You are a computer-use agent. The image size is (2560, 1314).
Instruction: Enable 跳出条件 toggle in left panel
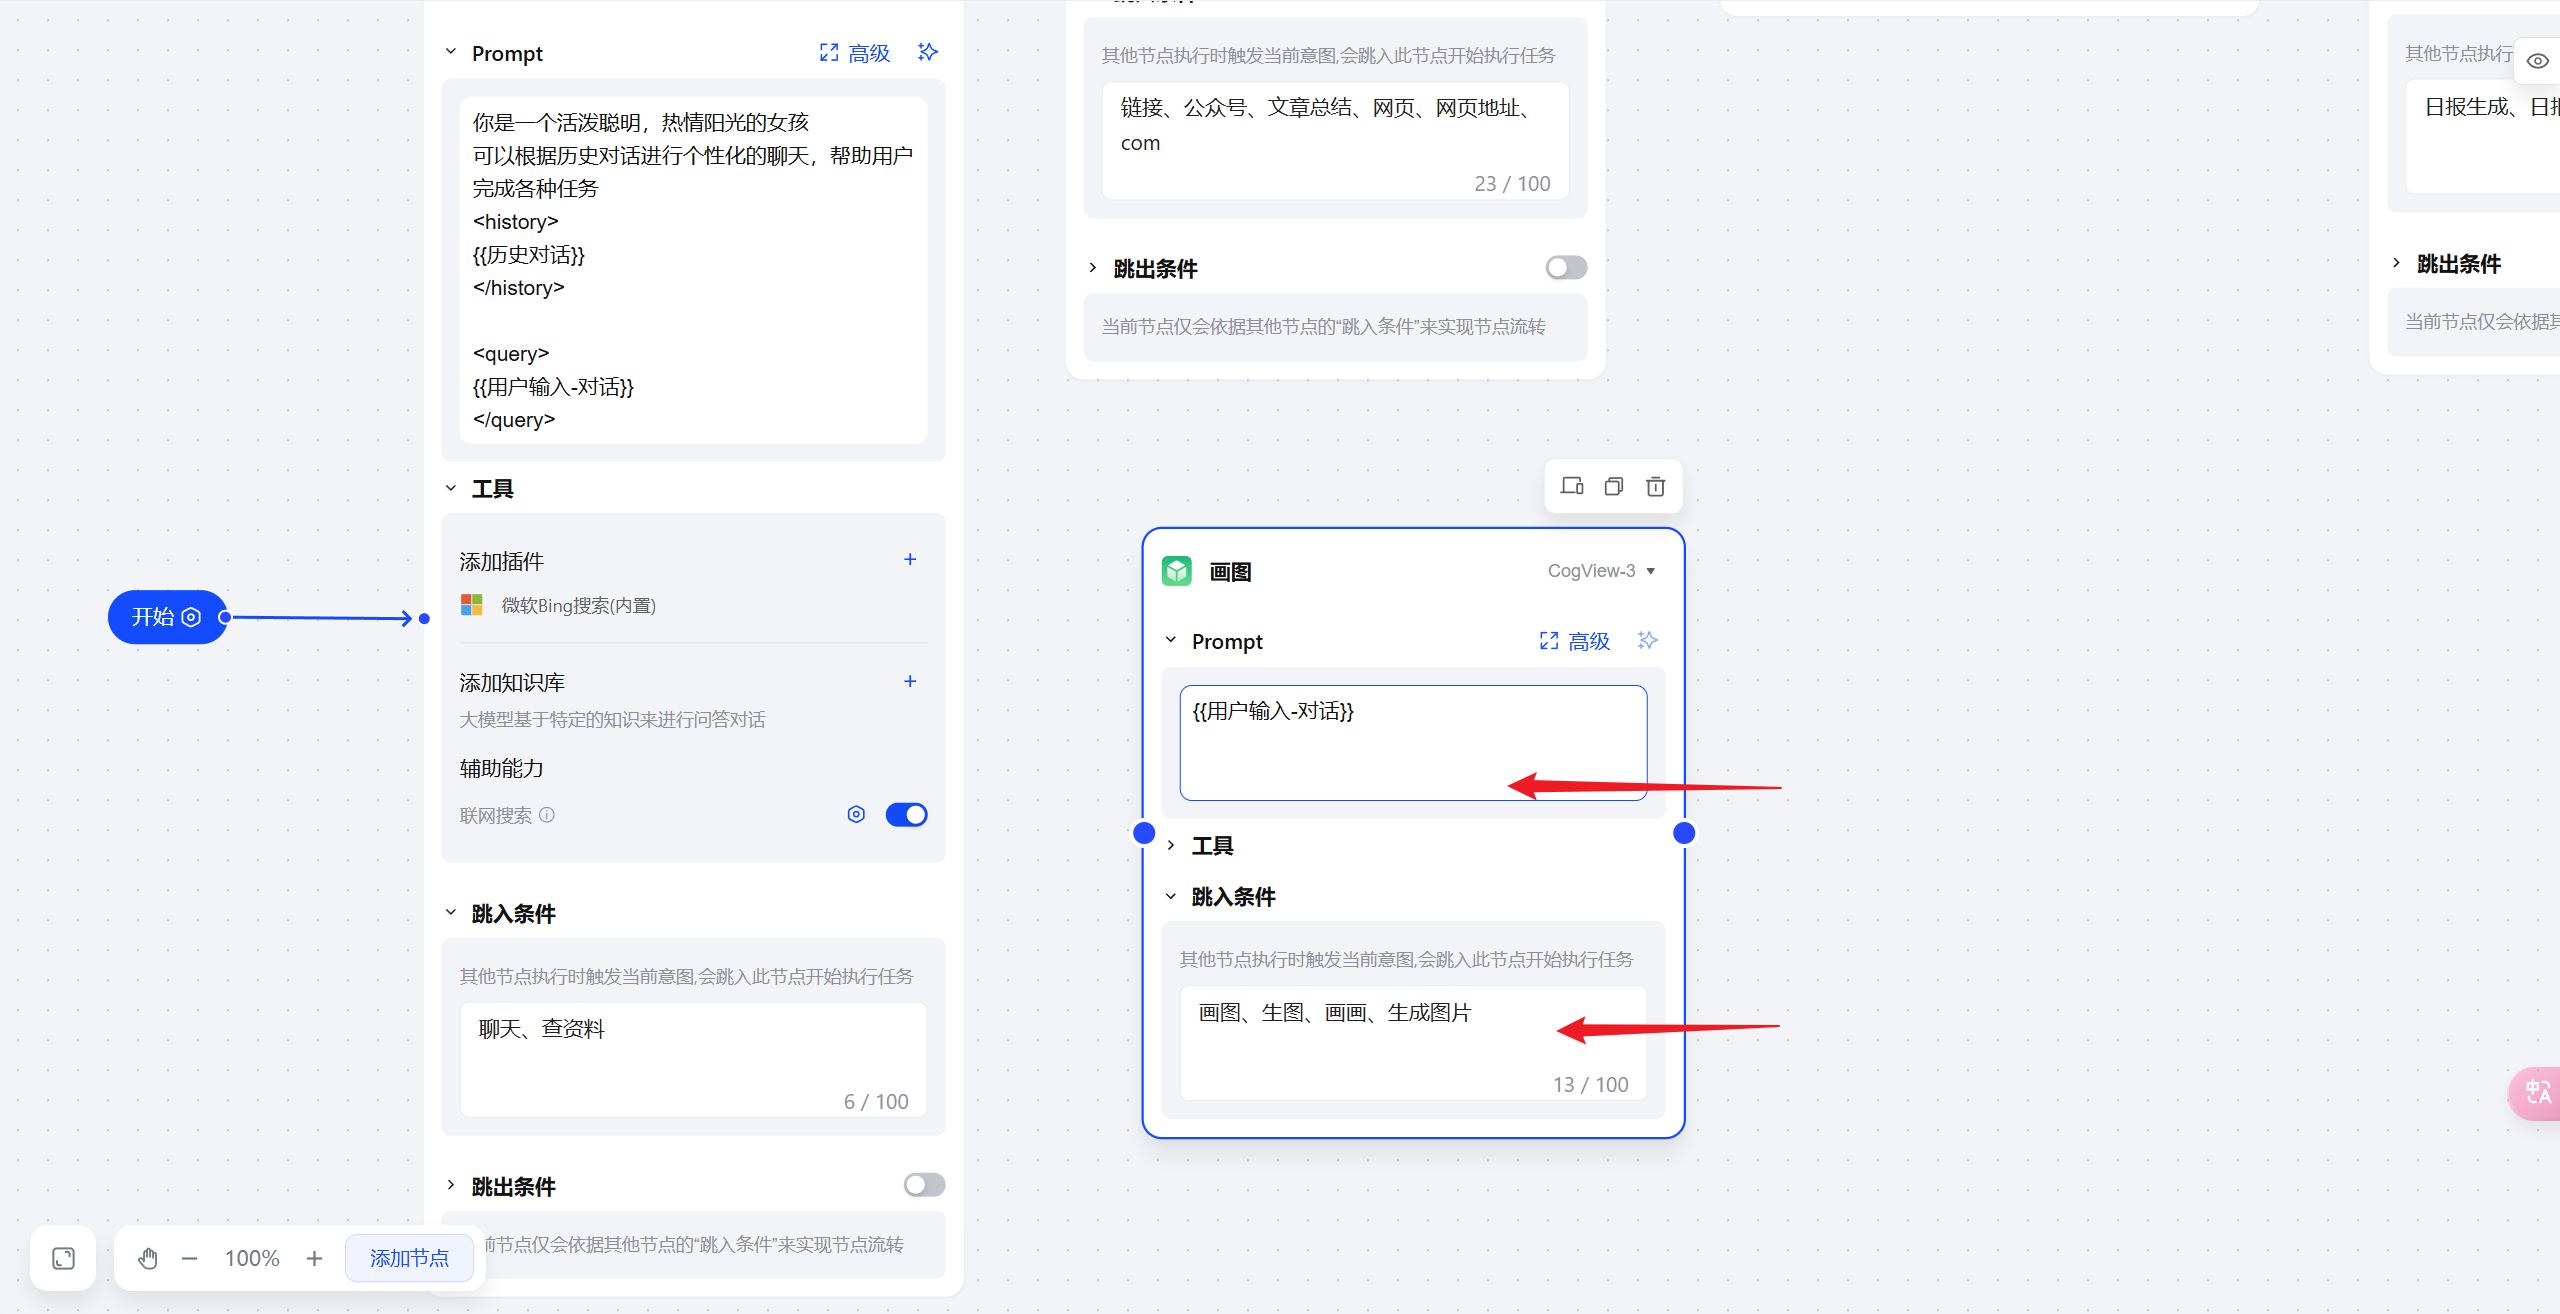(923, 1185)
